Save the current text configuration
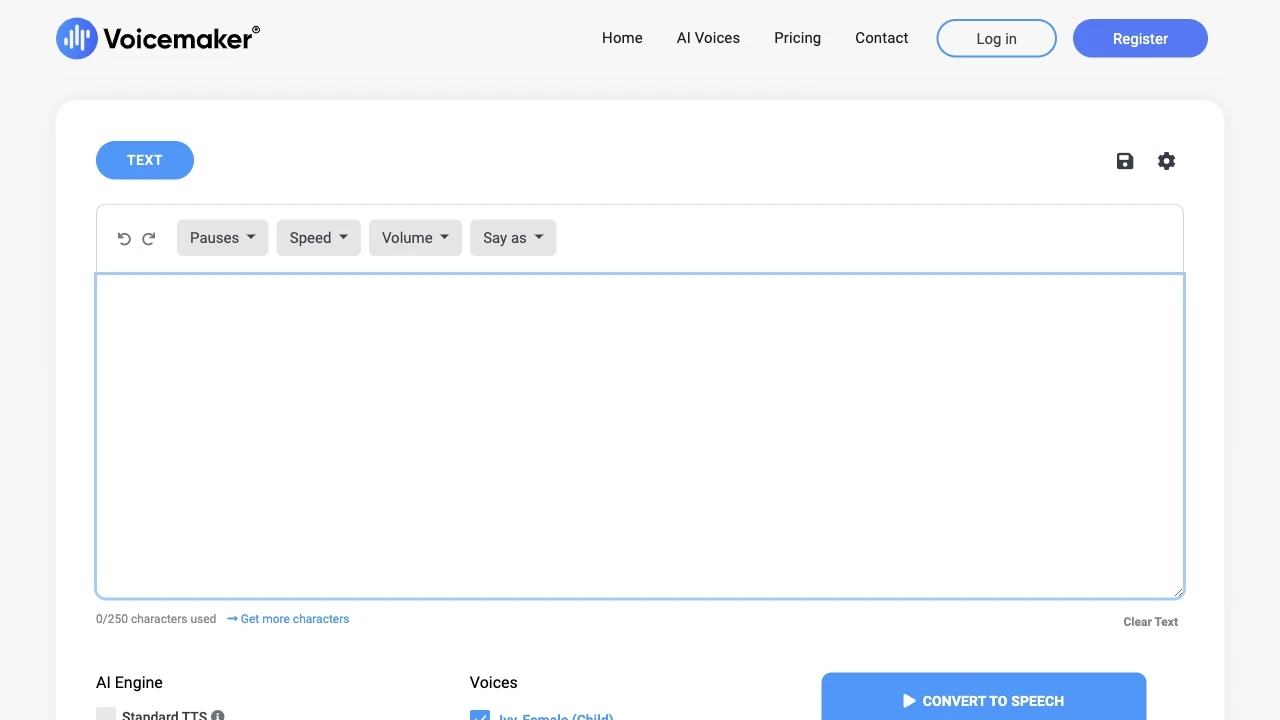This screenshot has width=1280, height=720. tap(1124, 160)
